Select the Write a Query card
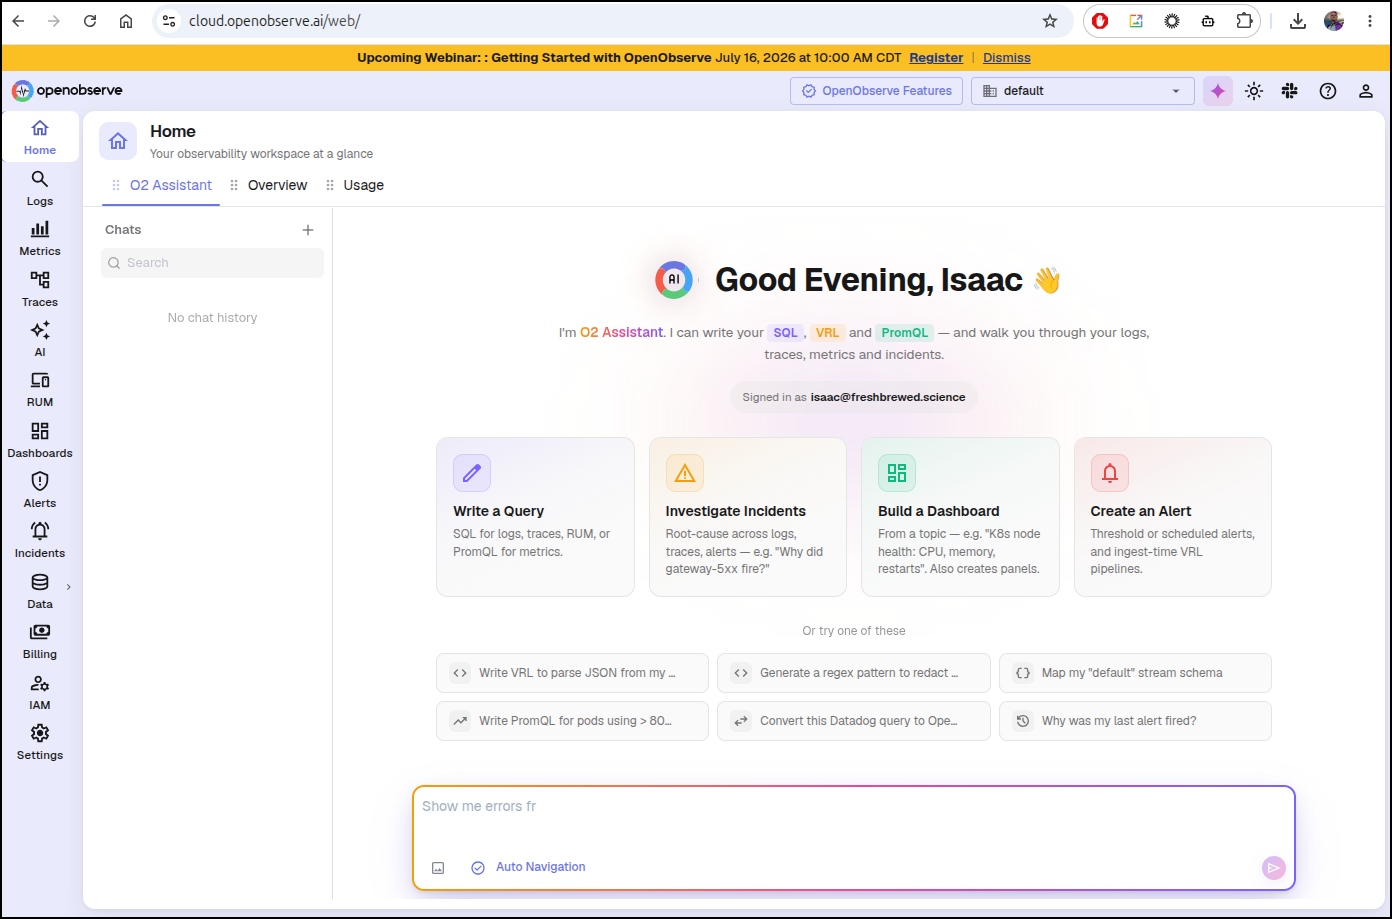This screenshot has height=919, width=1392. [x=535, y=517]
